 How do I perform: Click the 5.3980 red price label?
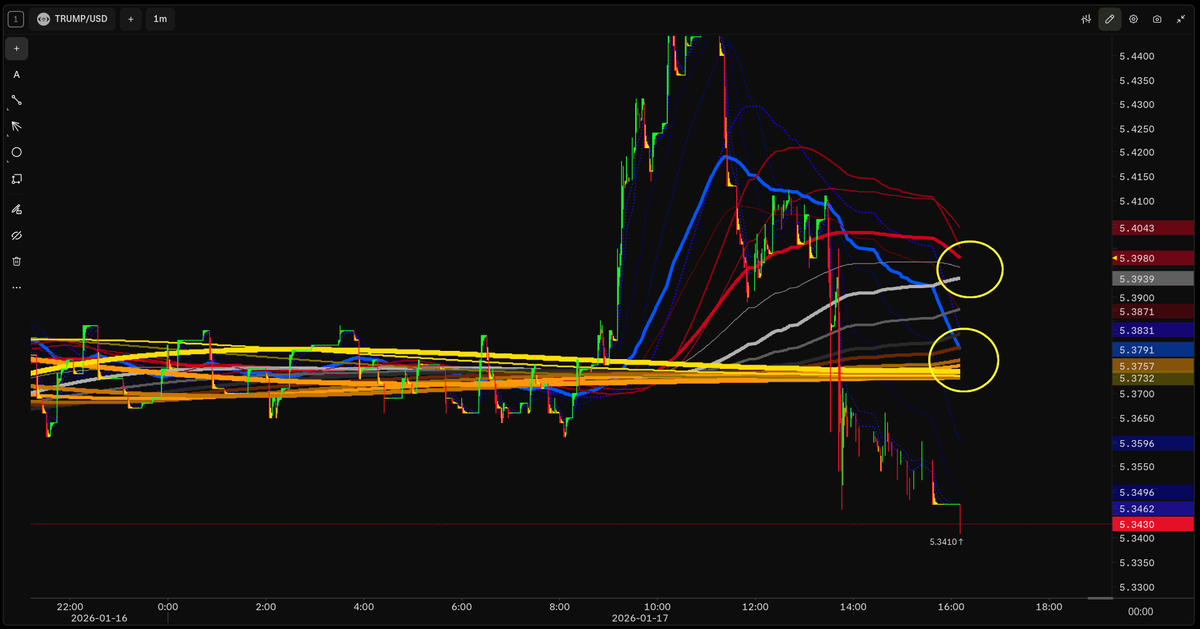(x=1153, y=259)
